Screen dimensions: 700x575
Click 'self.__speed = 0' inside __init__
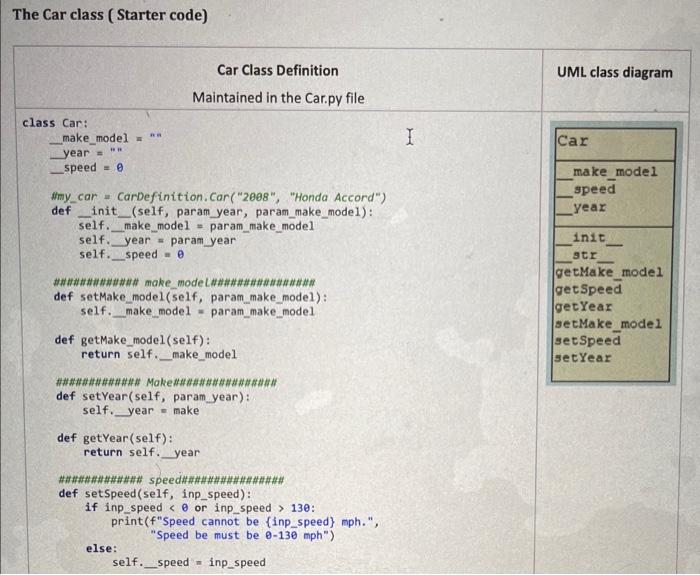(132, 254)
